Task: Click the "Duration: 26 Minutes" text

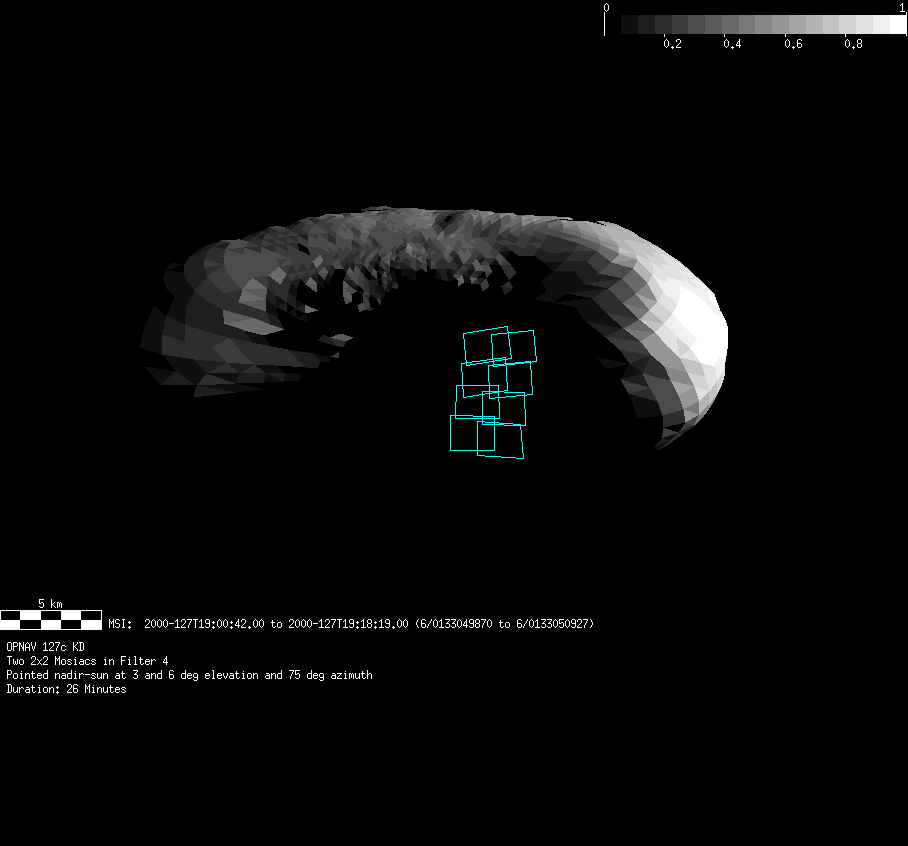Action: tap(66, 689)
